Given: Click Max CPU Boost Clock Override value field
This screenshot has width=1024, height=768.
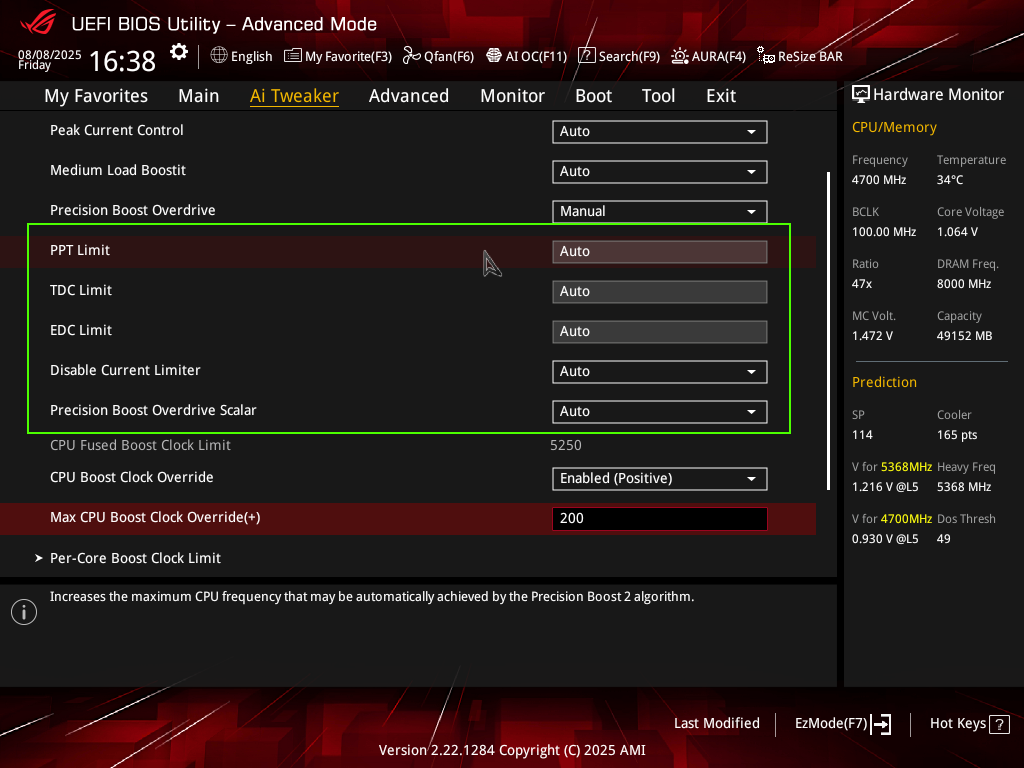Looking at the screenshot, I should pos(660,519).
